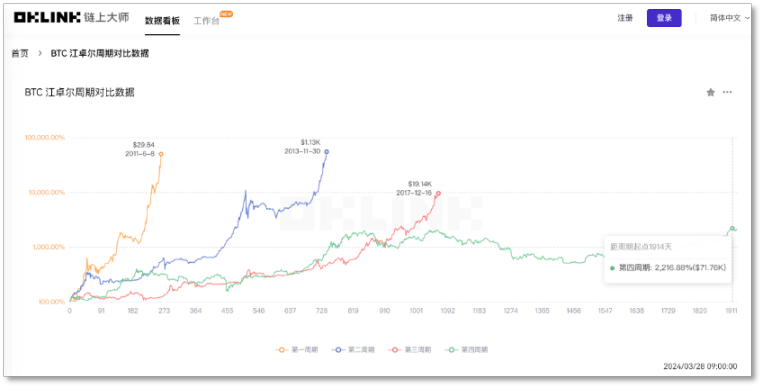
Task: Switch to 数据看板 tab
Action: pos(163,20)
